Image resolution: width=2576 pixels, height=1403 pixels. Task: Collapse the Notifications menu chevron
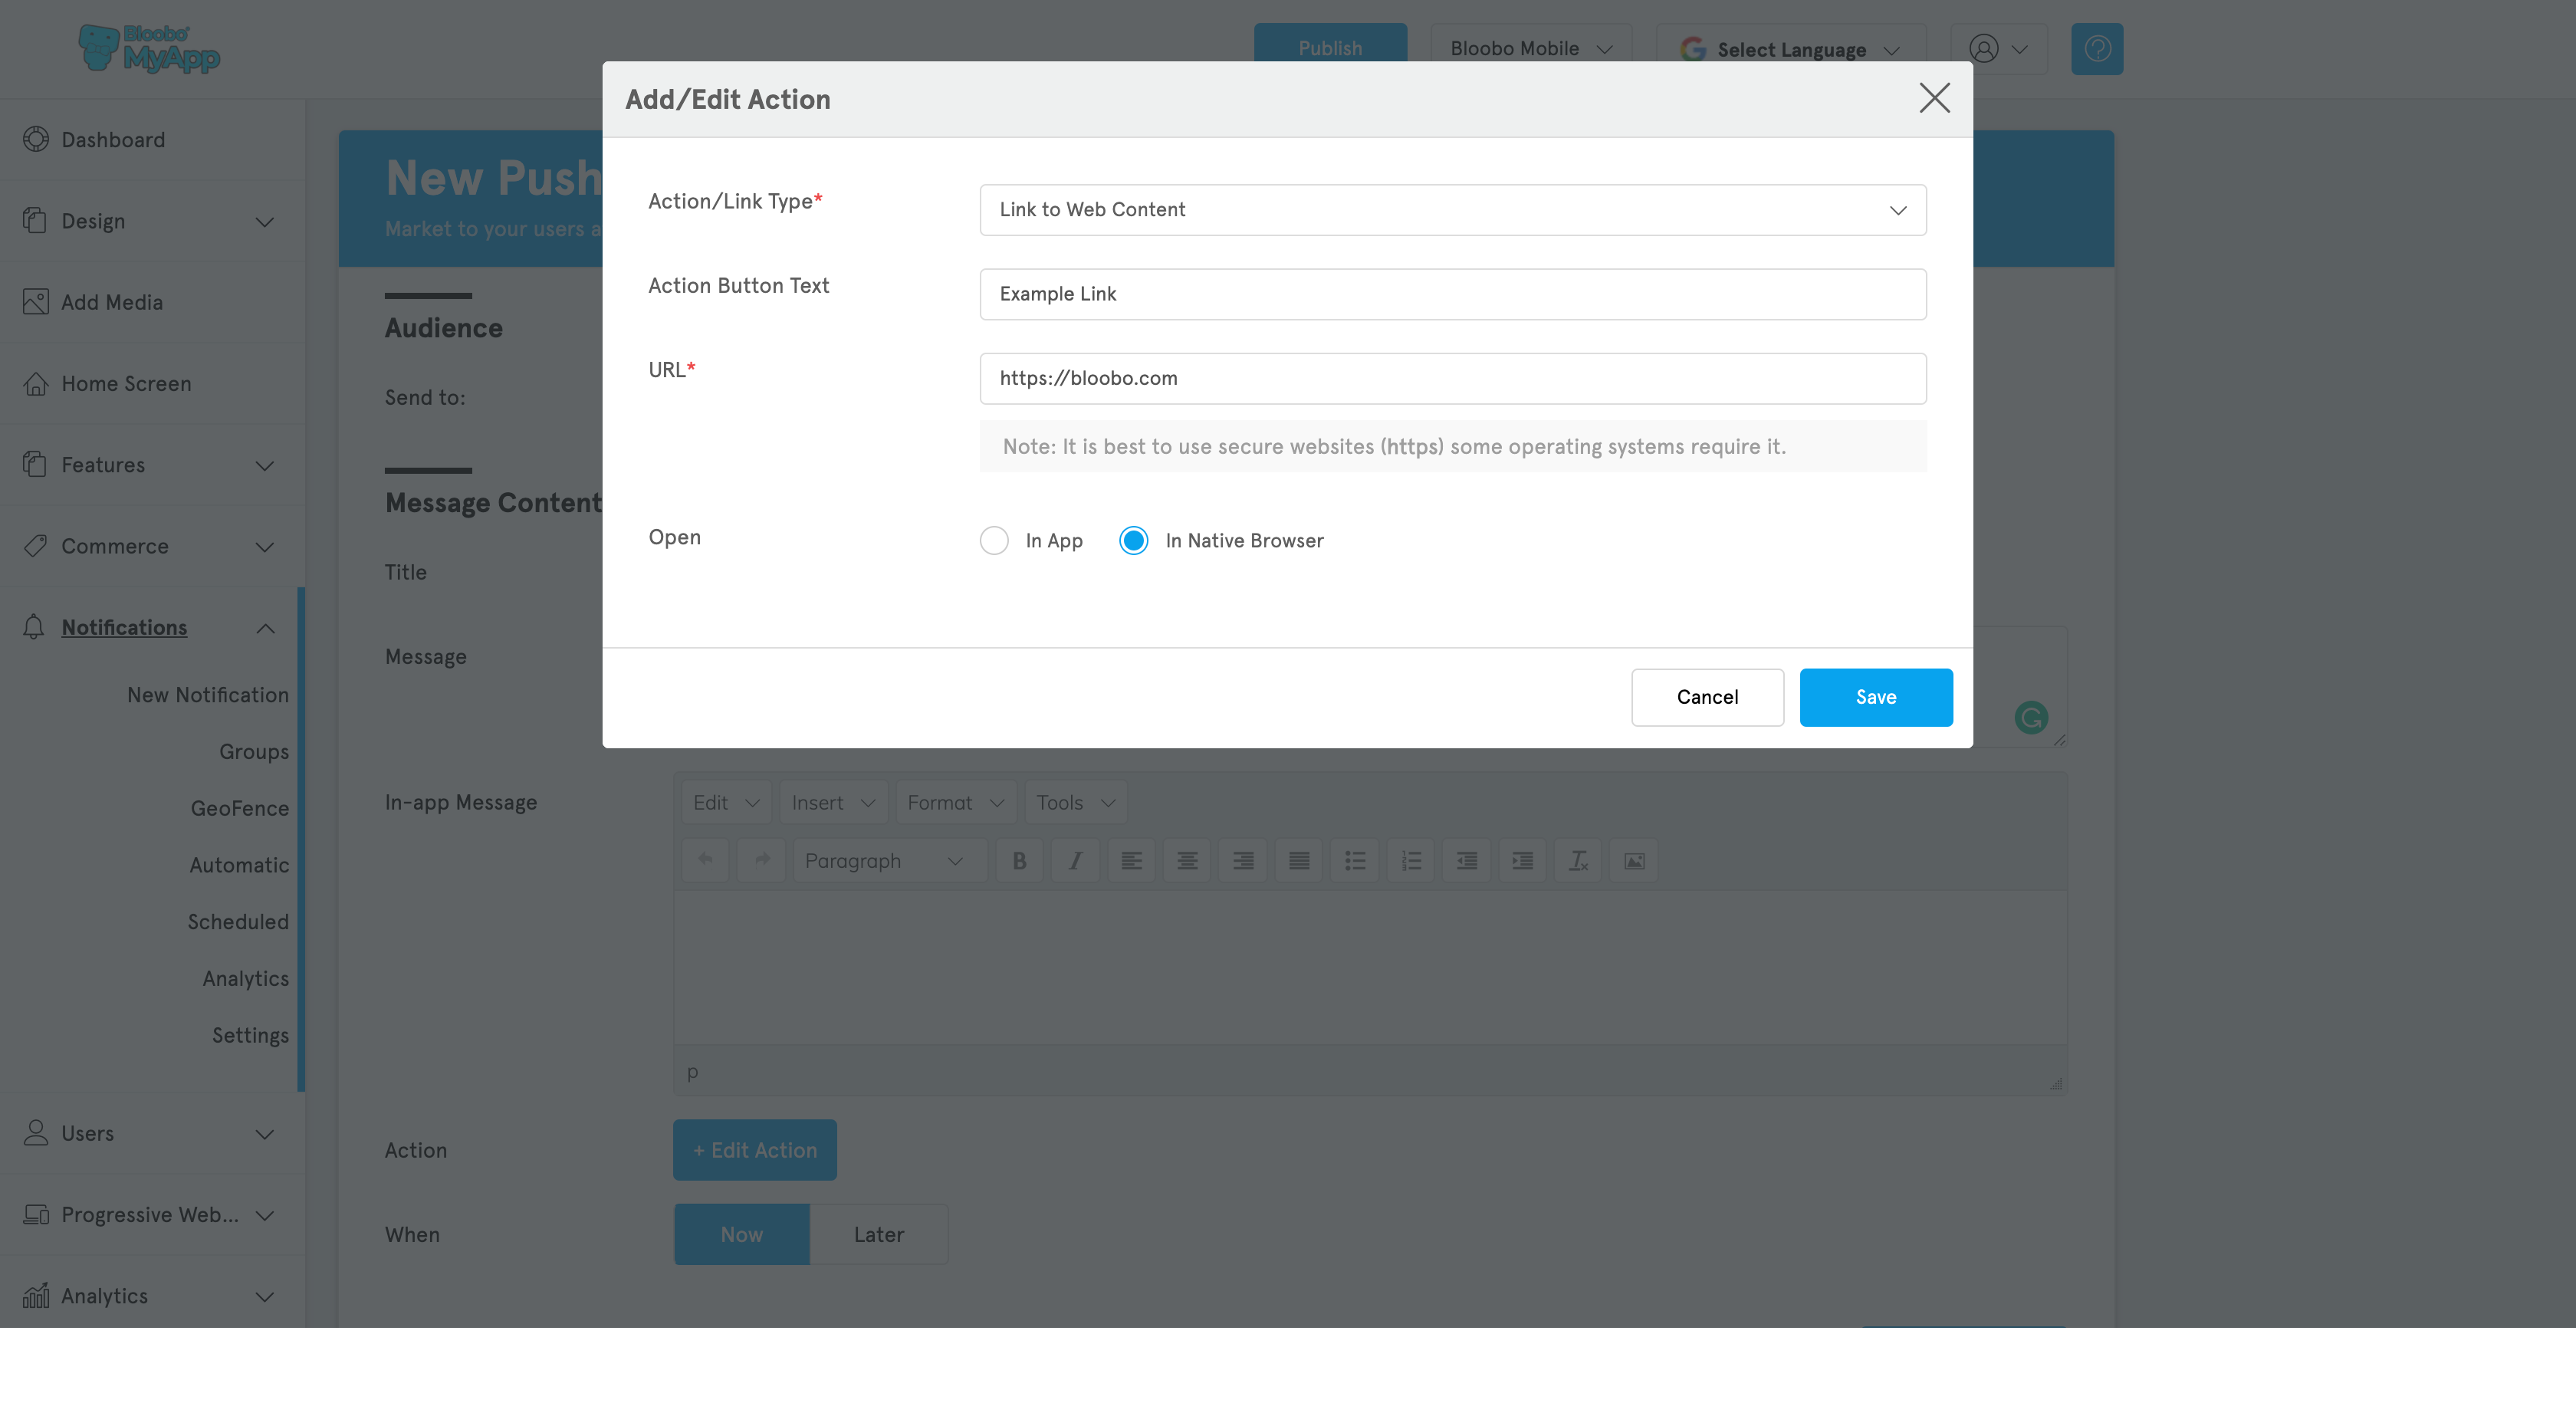tap(264, 628)
